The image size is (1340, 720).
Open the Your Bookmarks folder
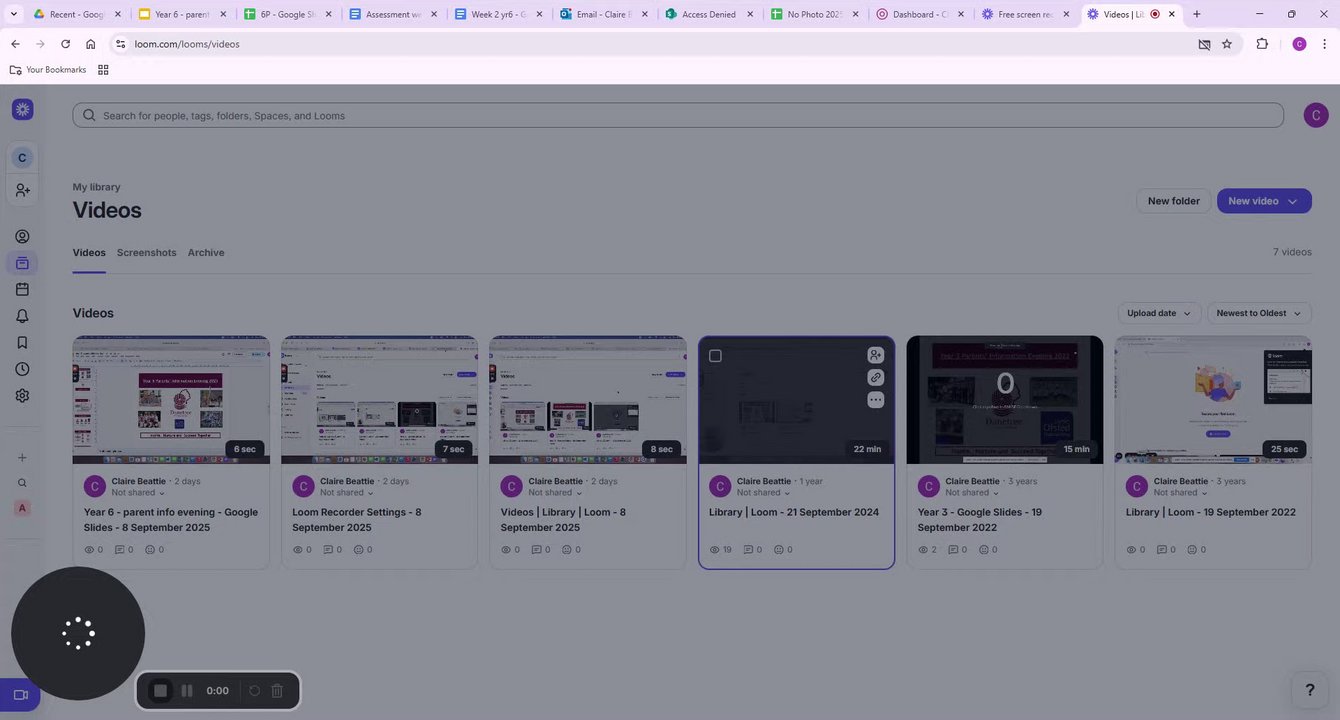[x=47, y=70]
